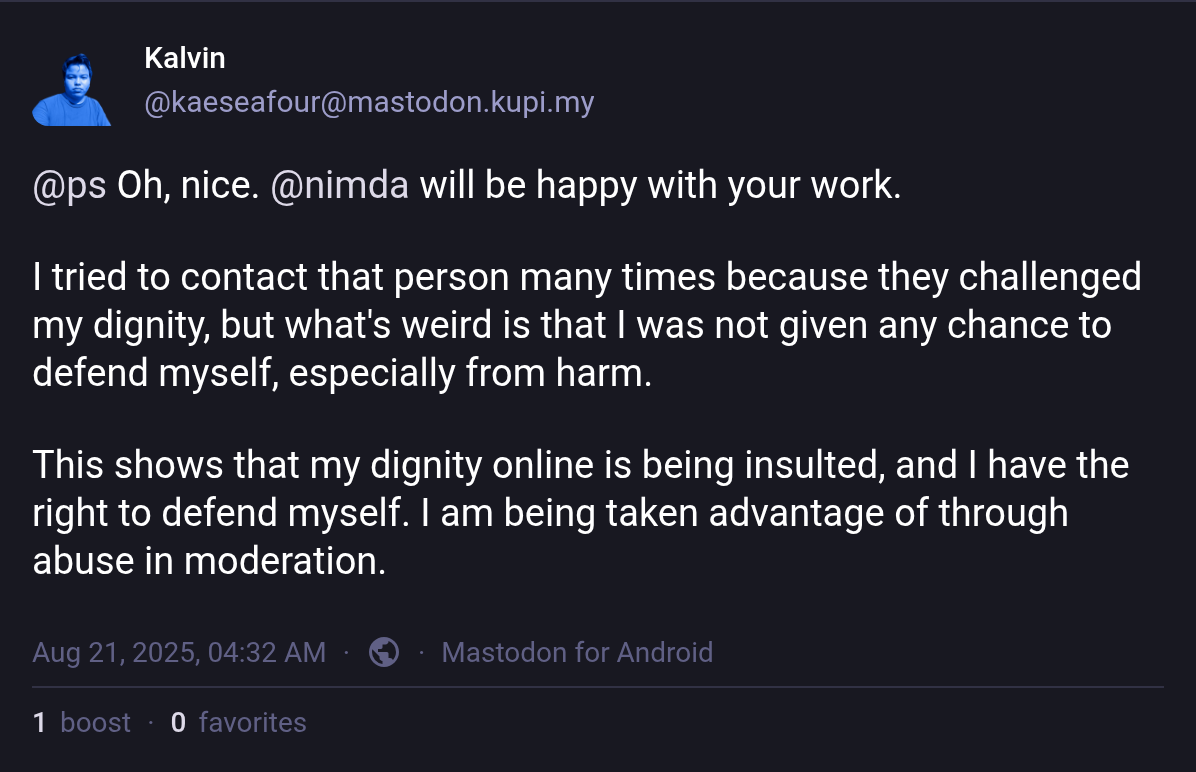Click the favorites label text
The image size is (1196, 772).
click(252, 722)
